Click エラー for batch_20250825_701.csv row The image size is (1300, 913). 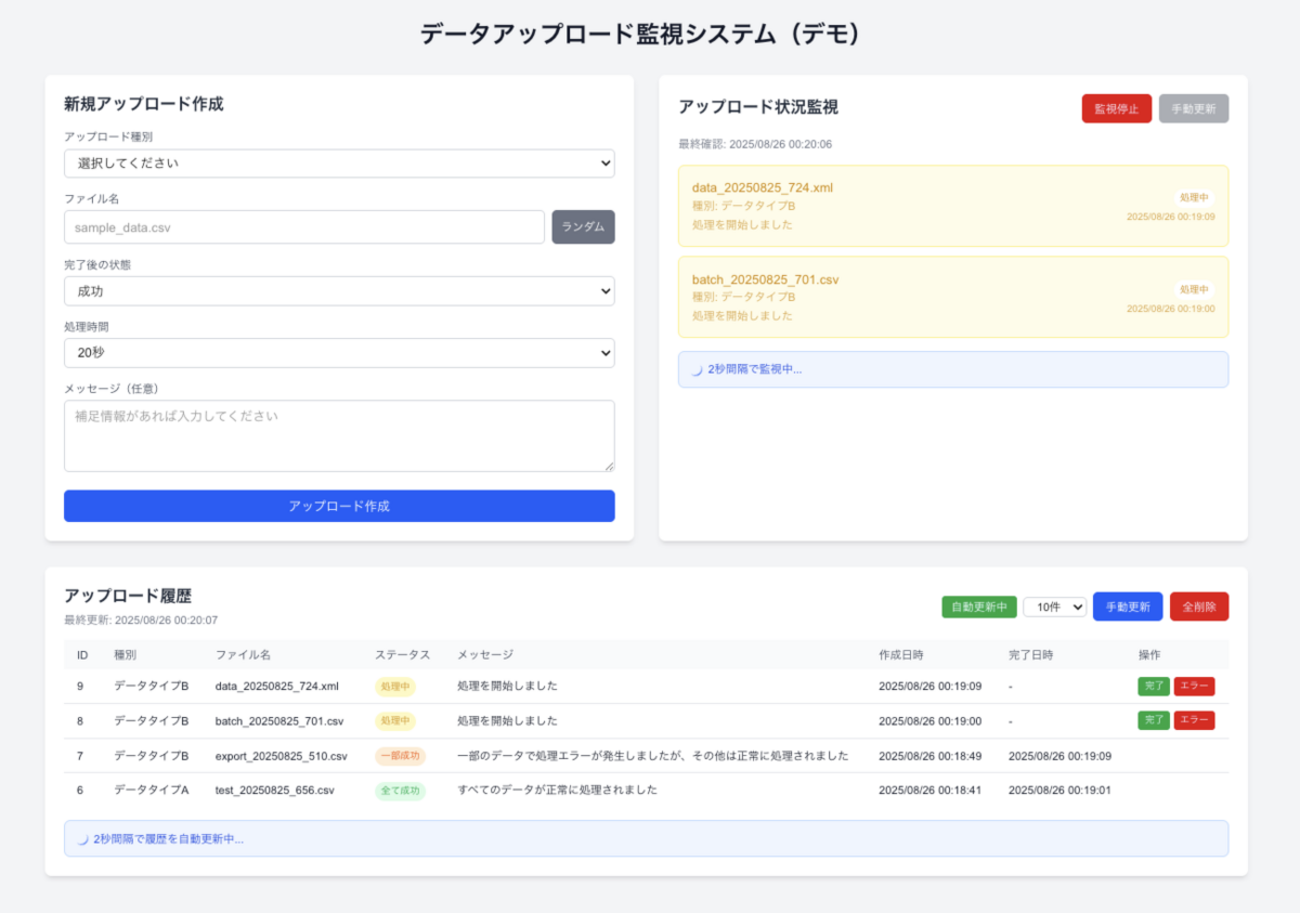[1194, 720]
